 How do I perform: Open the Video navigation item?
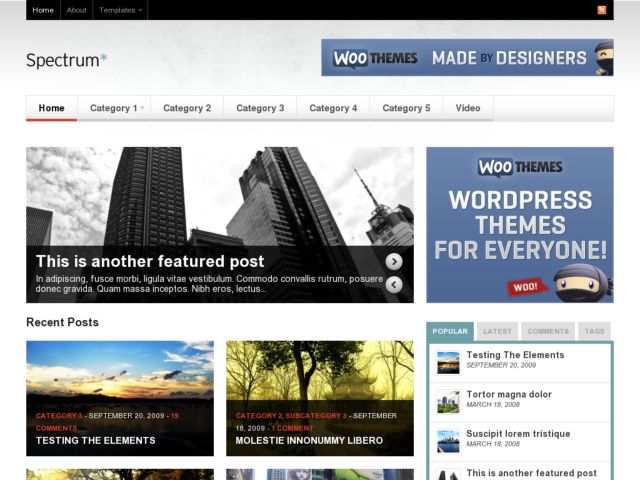[x=468, y=108]
